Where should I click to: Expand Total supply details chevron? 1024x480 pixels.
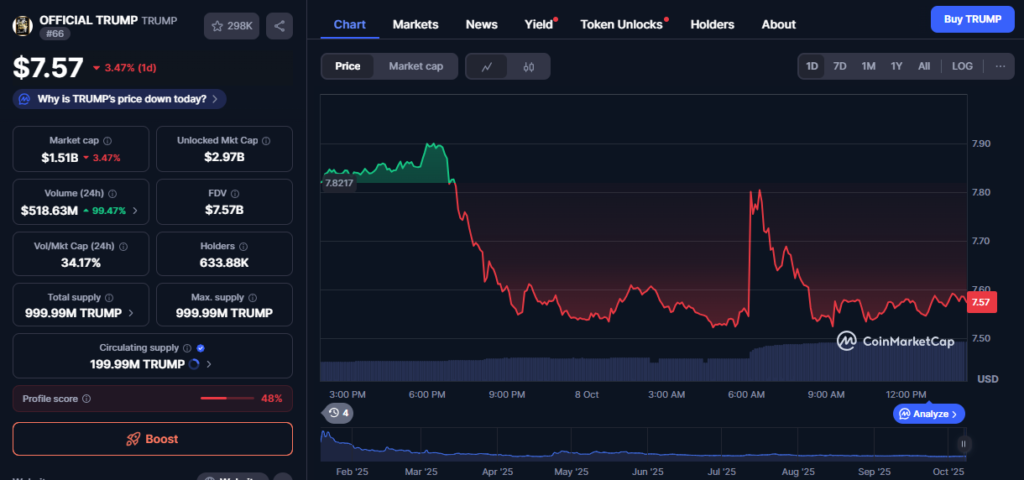pos(131,313)
